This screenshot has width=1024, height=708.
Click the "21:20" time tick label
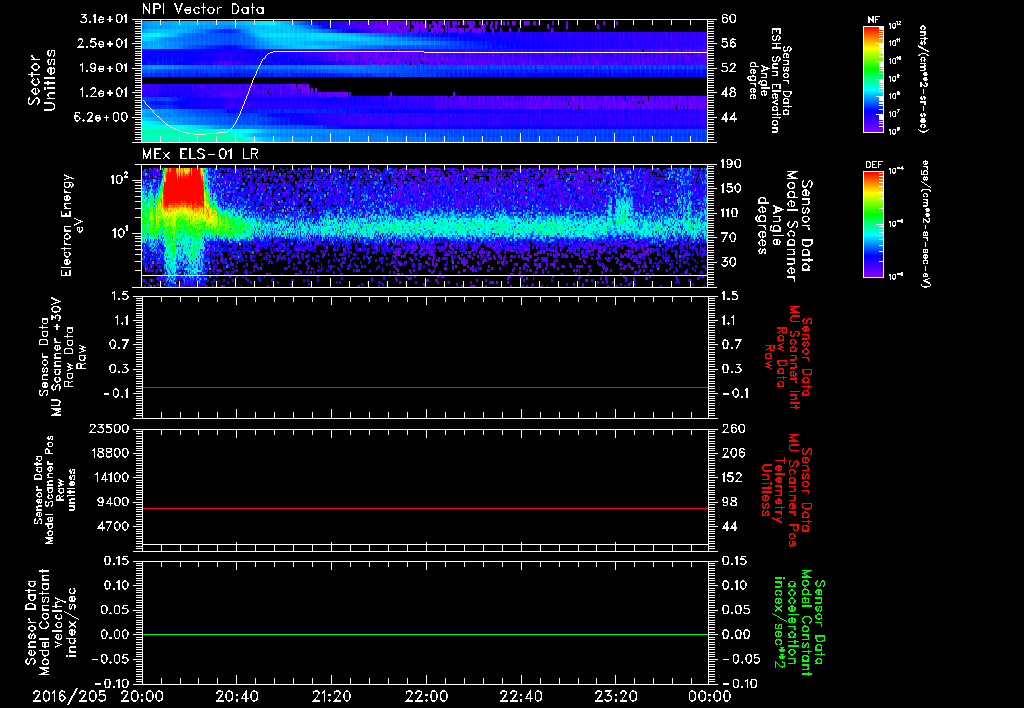point(331,697)
